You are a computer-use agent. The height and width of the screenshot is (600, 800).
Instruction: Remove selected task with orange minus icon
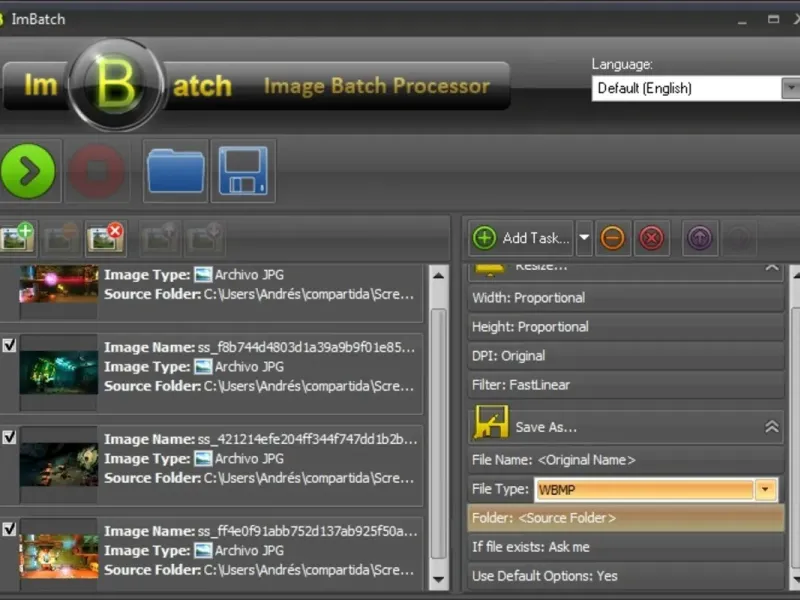[612, 238]
